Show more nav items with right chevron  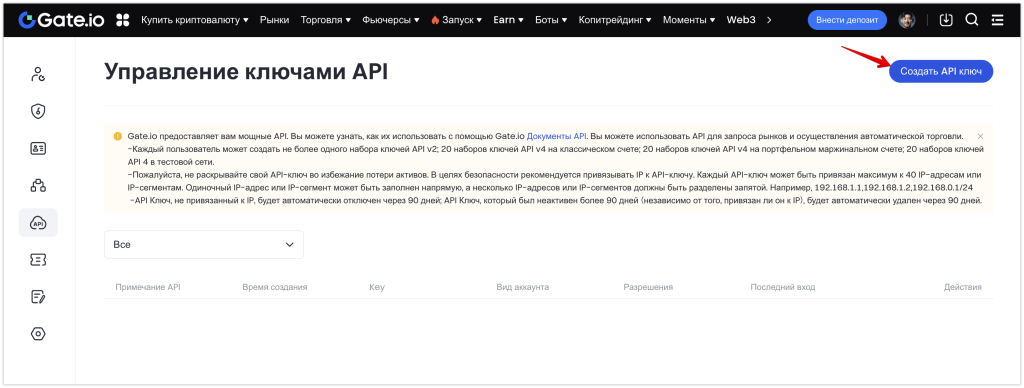pyautogui.click(x=769, y=20)
